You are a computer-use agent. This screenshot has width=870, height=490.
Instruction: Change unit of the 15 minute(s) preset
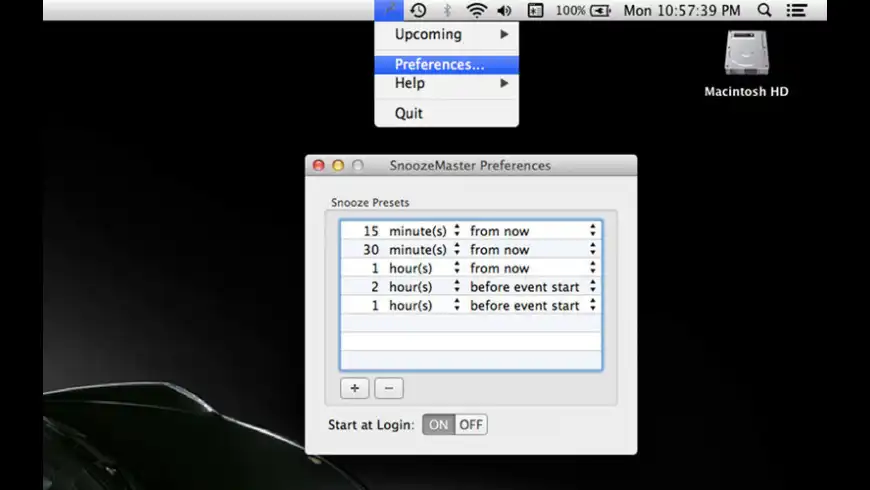click(424, 231)
